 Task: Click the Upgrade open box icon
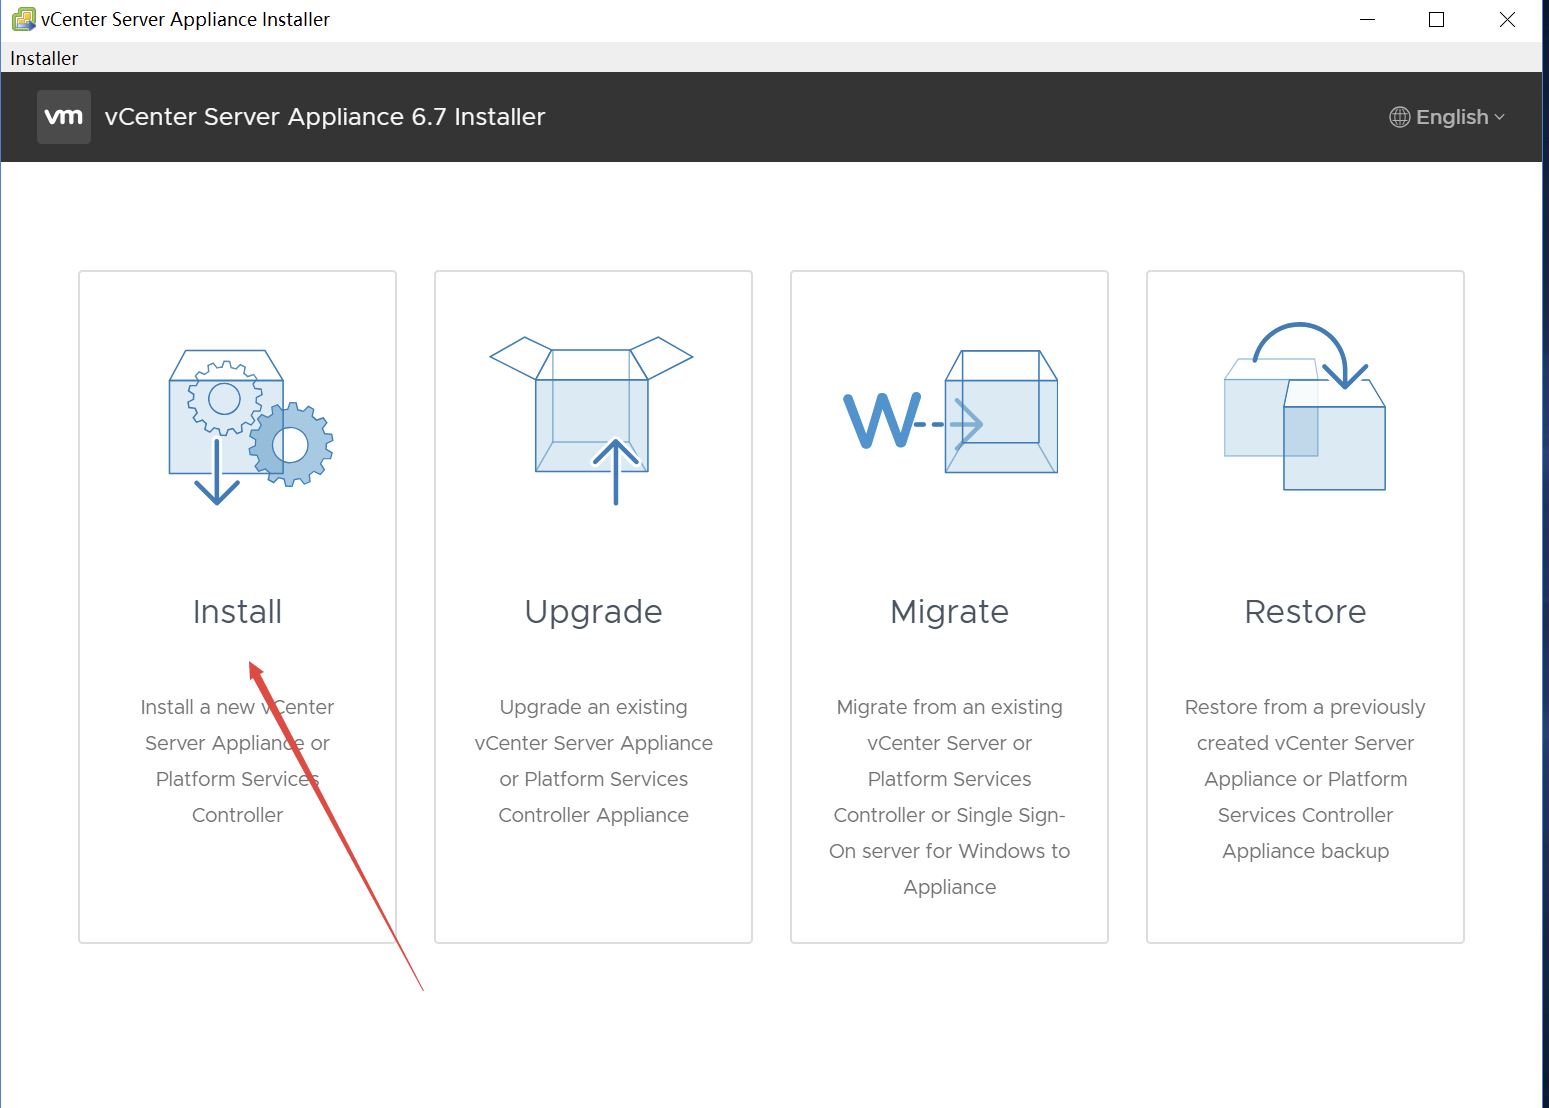(x=591, y=420)
